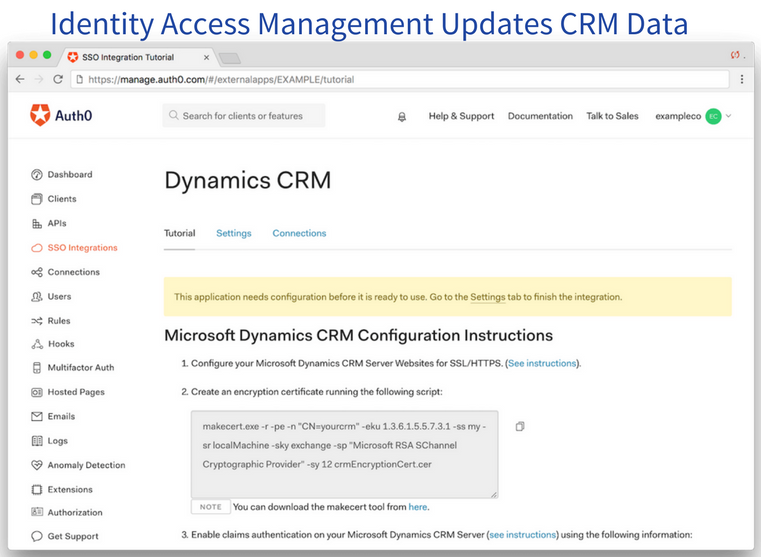Click the Logs book icon in sidebar
This screenshot has height=557, width=761.
[x=37, y=441]
